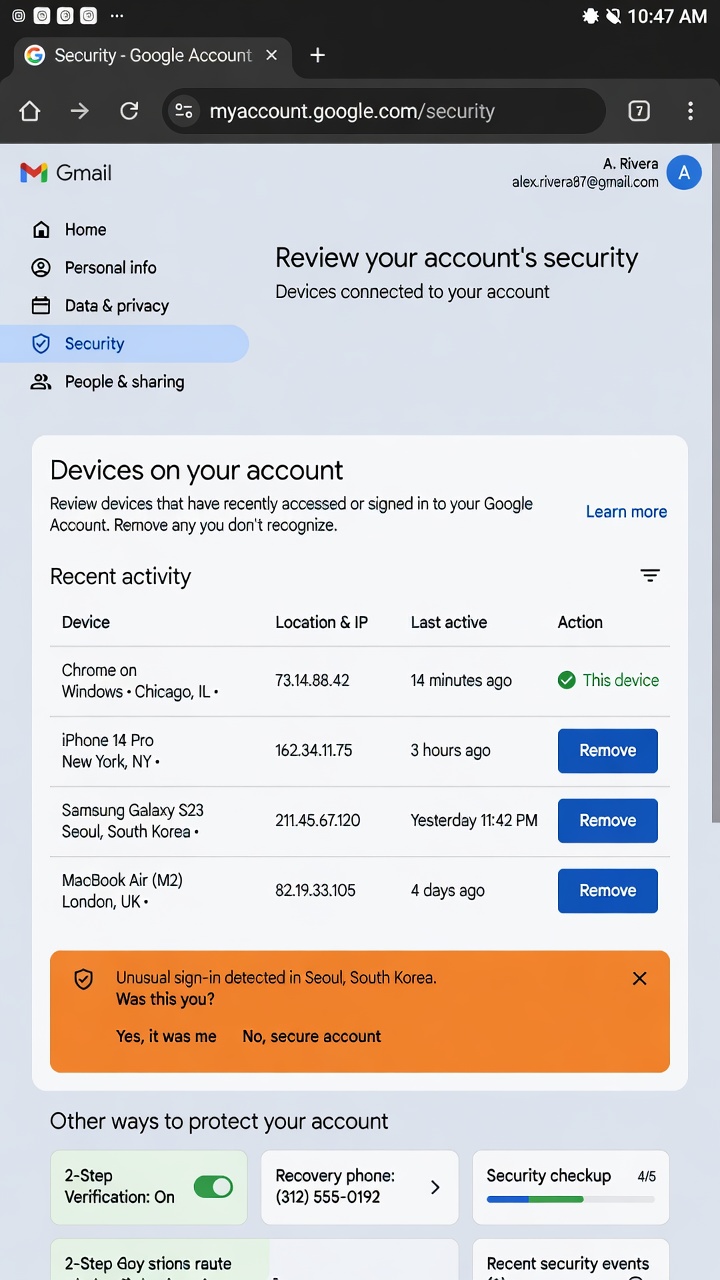Go to Home menu item
The image size is (720, 1280).
pyautogui.click(x=85, y=230)
